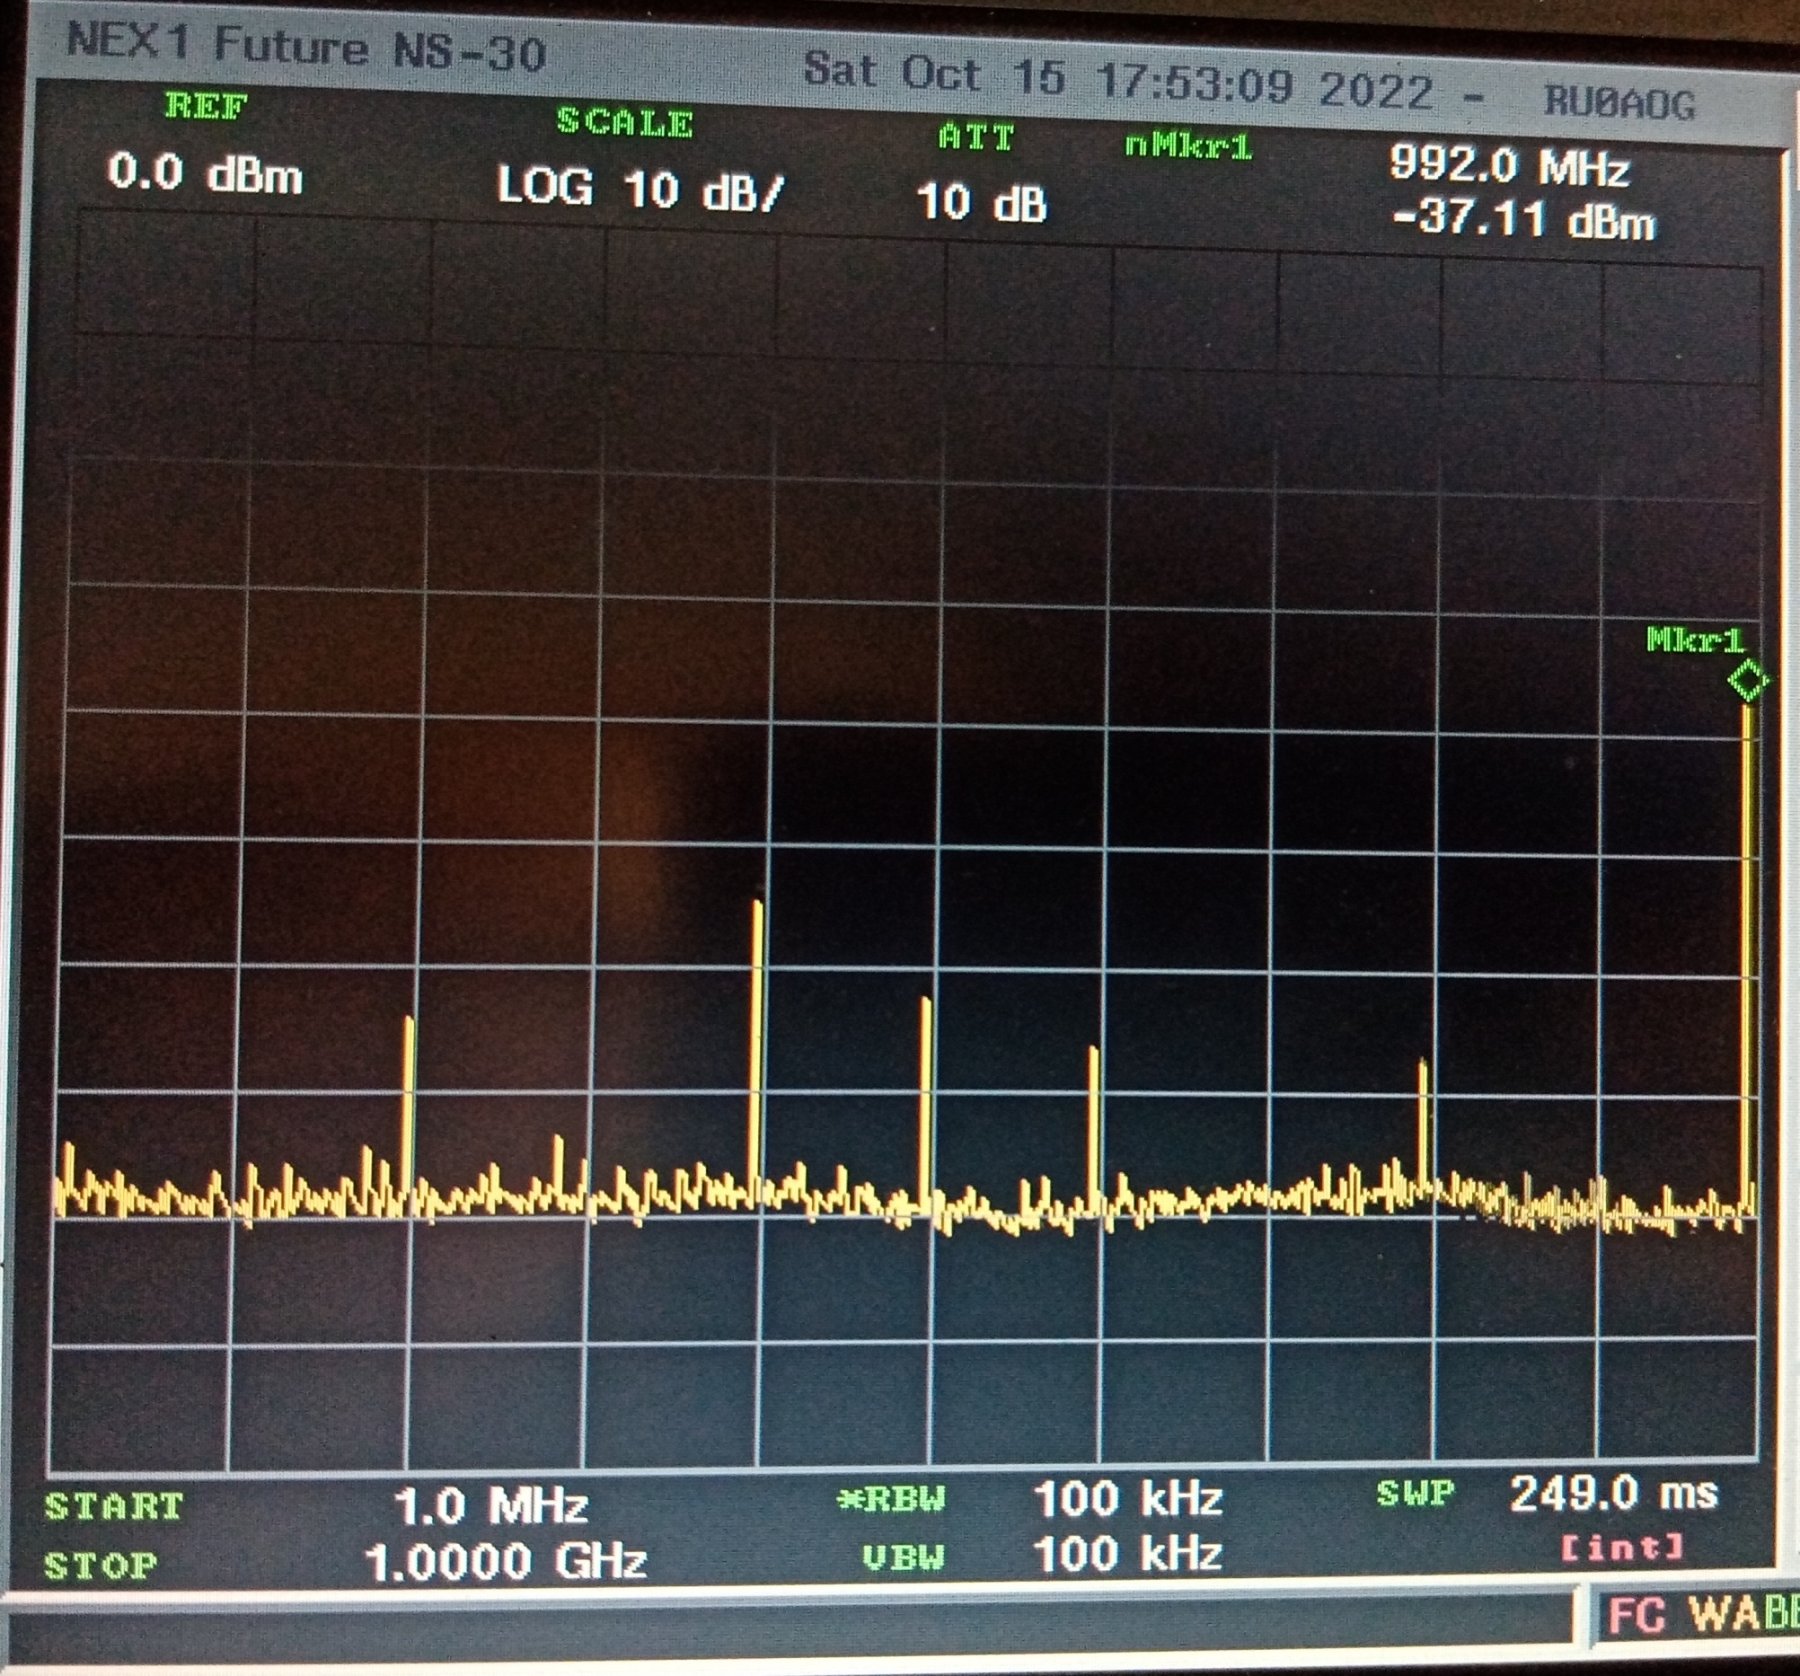Screen dimensions: 1800x1676
Task: Select the REF label
Action: [x=207, y=106]
